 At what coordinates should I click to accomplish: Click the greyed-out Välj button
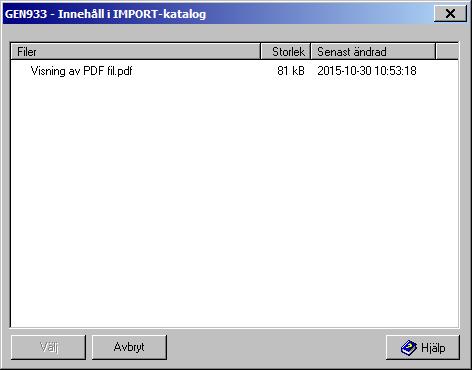(x=48, y=347)
